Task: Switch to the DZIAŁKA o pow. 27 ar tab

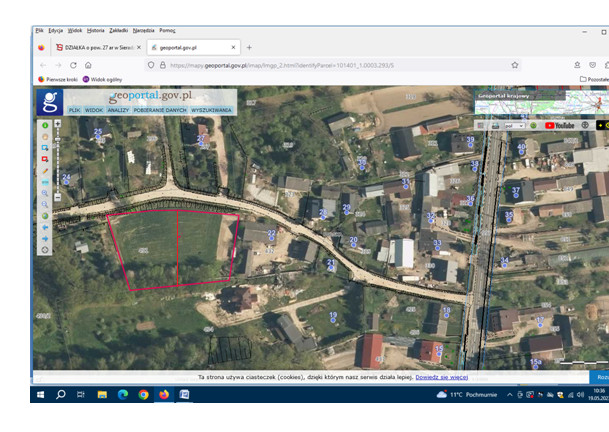Action: click(96, 47)
